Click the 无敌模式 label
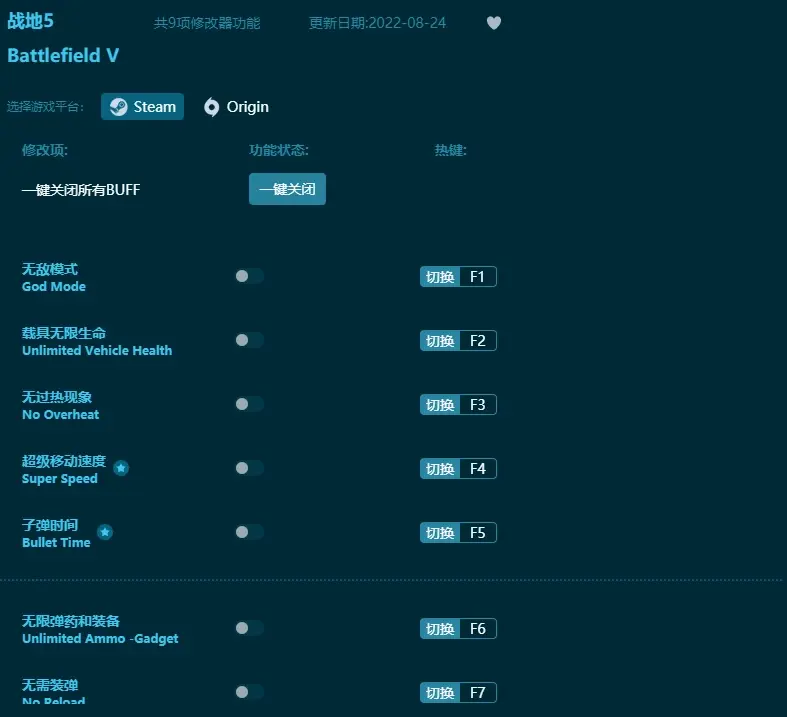Image resolution: width=787 pixels, height=717 pixels. coord(50,269)
